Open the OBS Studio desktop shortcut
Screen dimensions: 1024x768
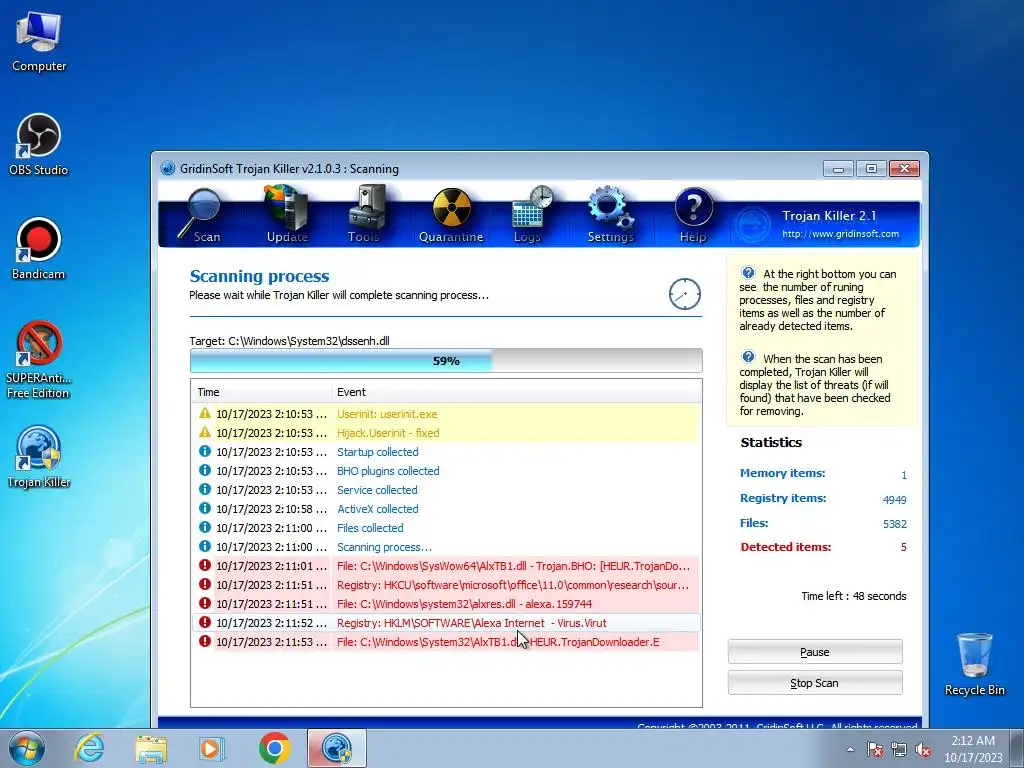[x=39, y=145]
